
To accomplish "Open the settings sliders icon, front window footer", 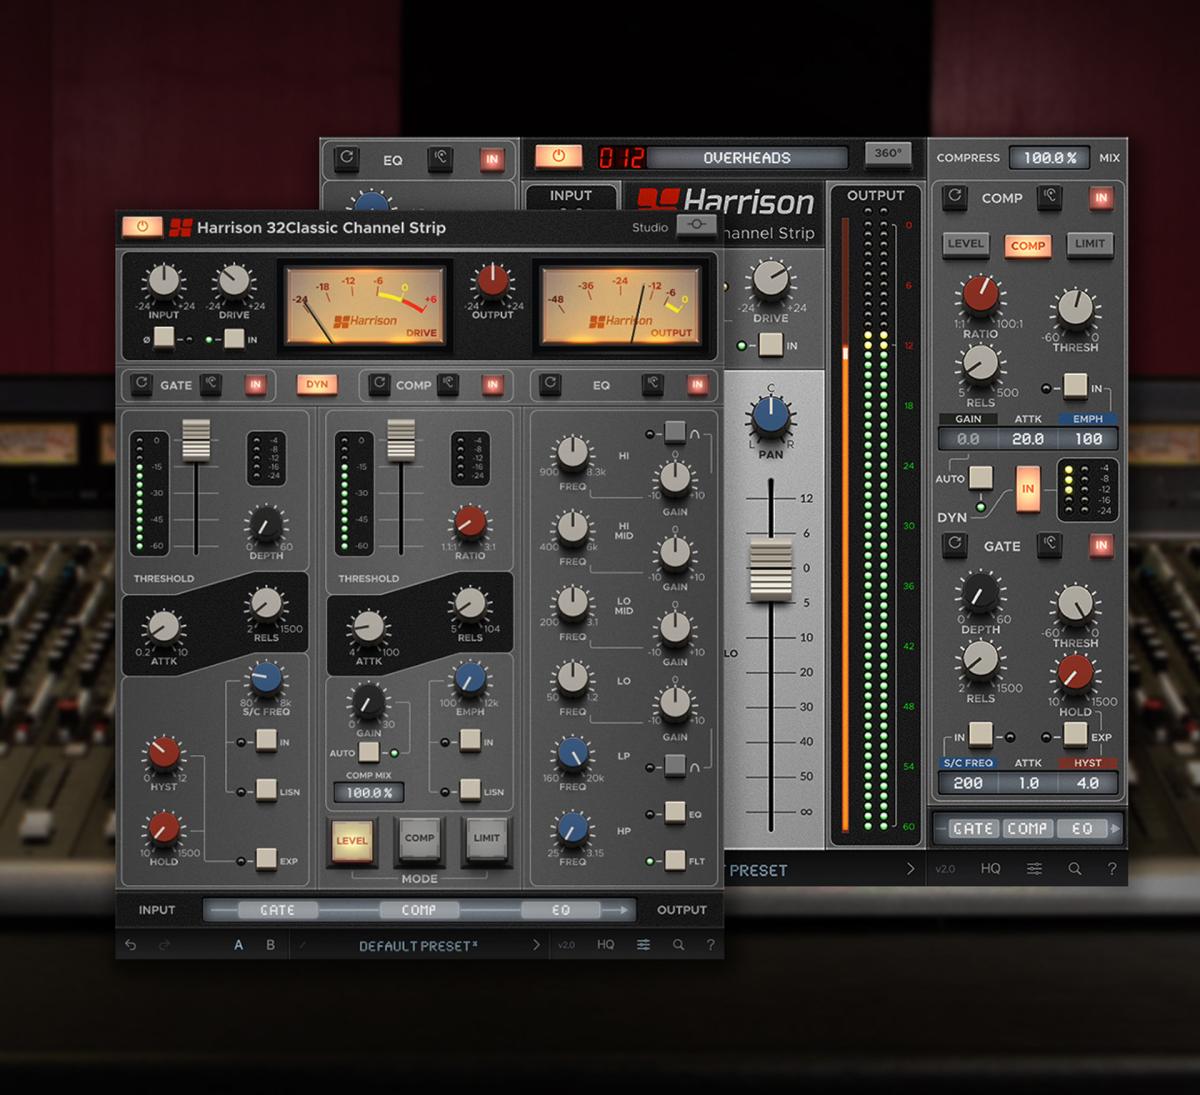I will click(x=643, y=945).
